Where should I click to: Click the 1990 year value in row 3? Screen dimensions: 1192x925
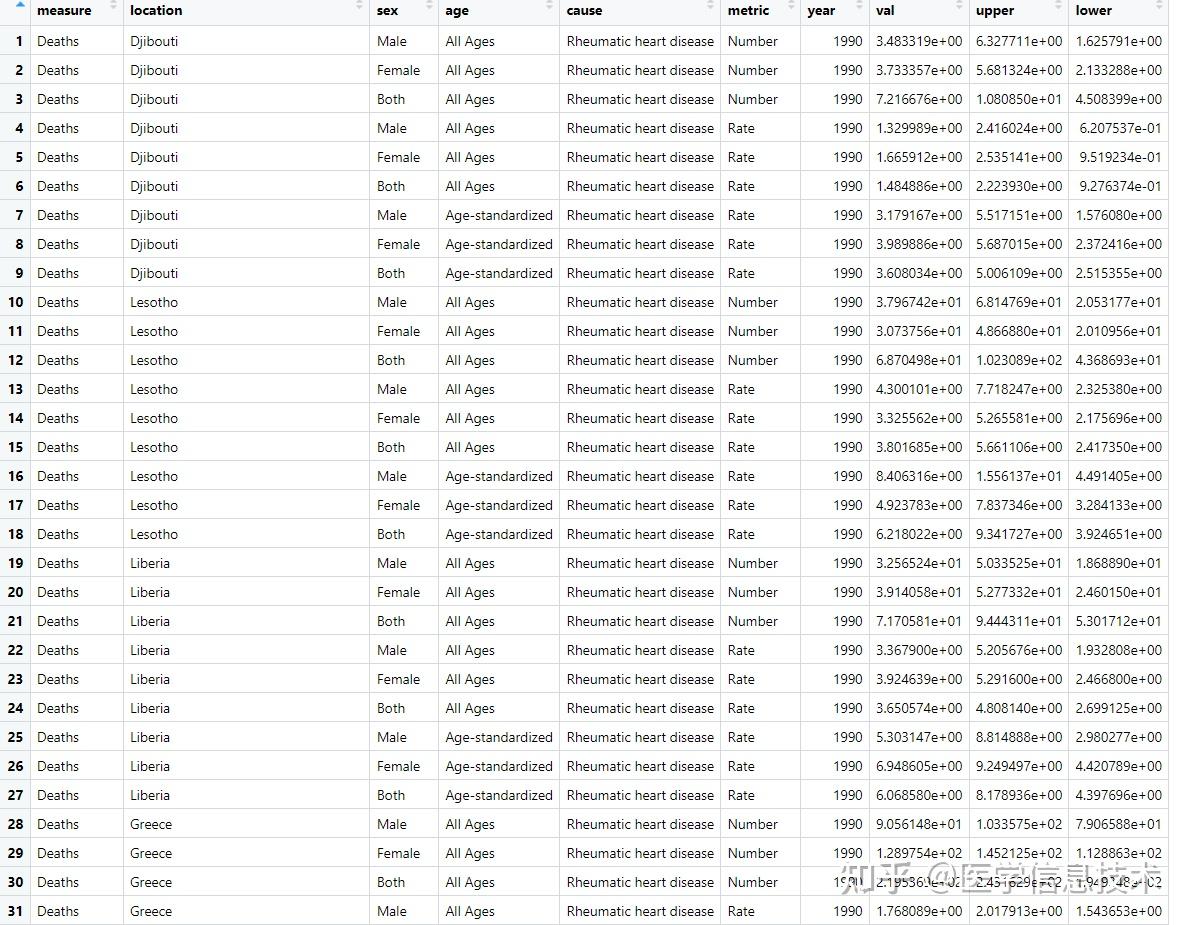[847, 99]
